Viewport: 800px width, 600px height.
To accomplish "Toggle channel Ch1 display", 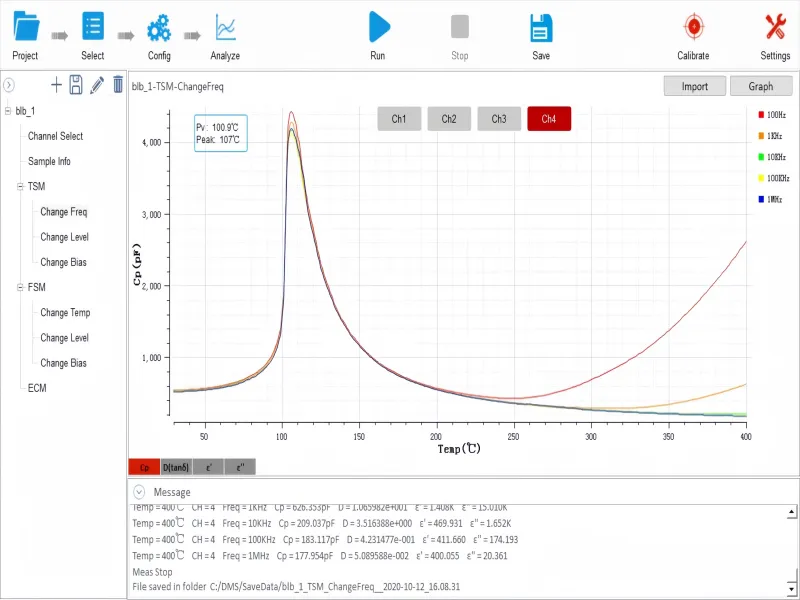I will click(399, 119).
